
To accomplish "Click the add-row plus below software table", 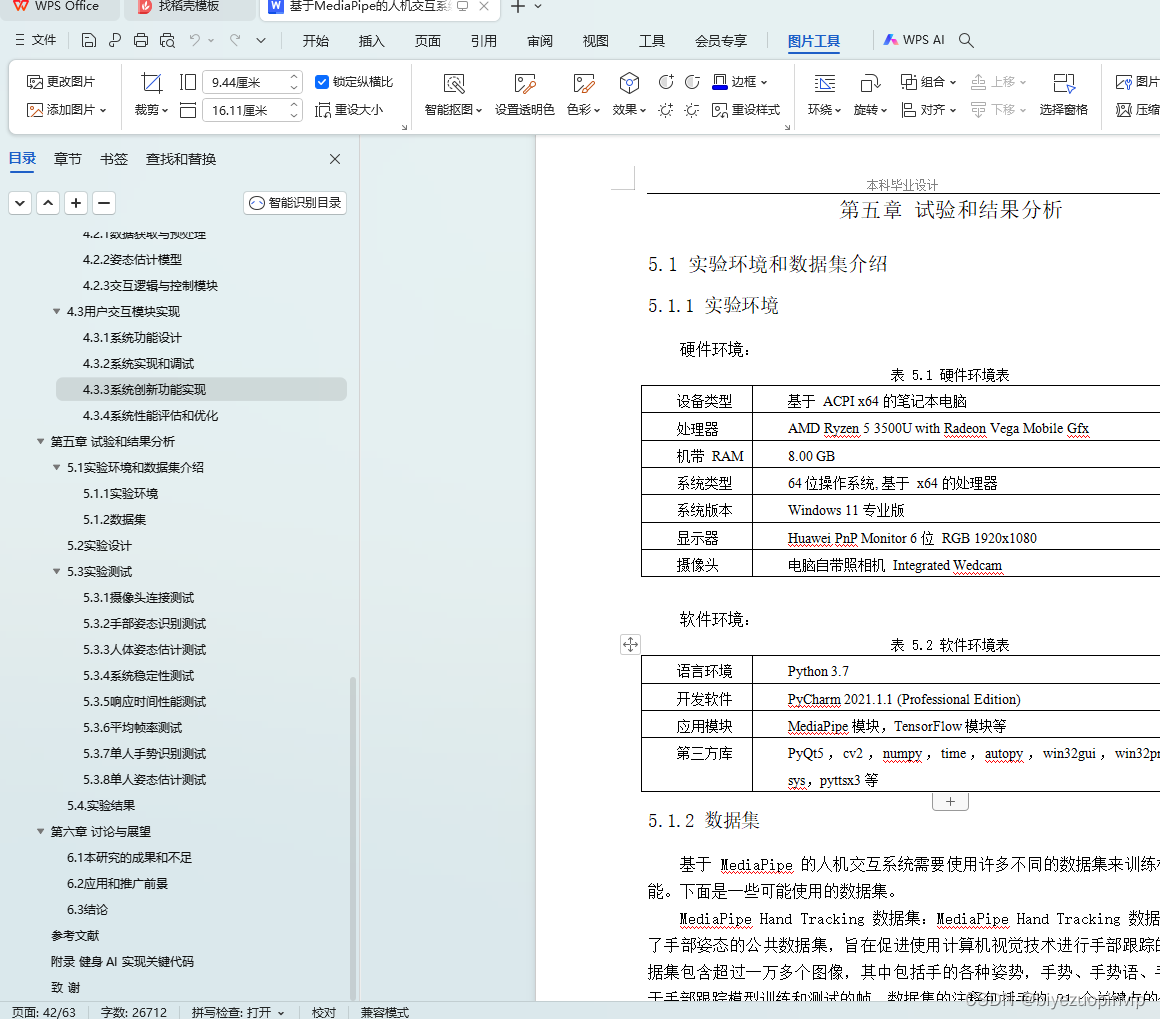I will [951, 801].
